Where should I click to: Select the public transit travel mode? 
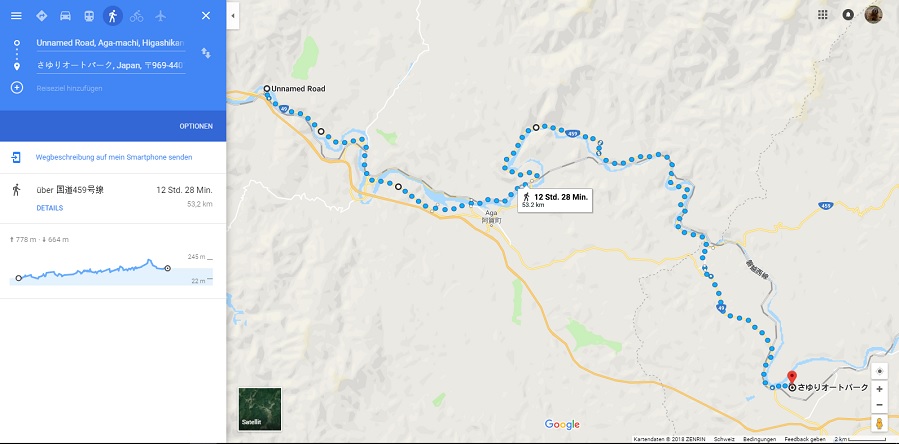(x=89, y=15)
